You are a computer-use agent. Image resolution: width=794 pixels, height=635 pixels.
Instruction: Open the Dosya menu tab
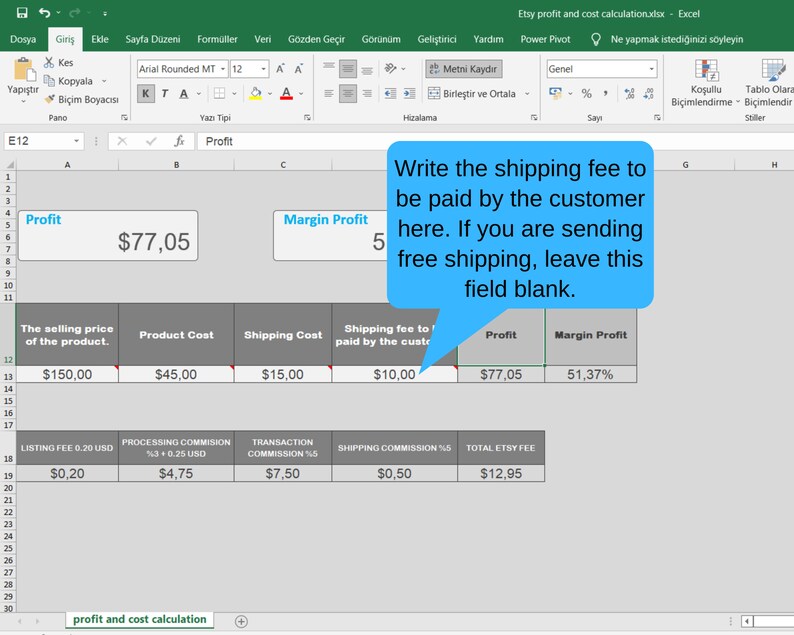23,39
